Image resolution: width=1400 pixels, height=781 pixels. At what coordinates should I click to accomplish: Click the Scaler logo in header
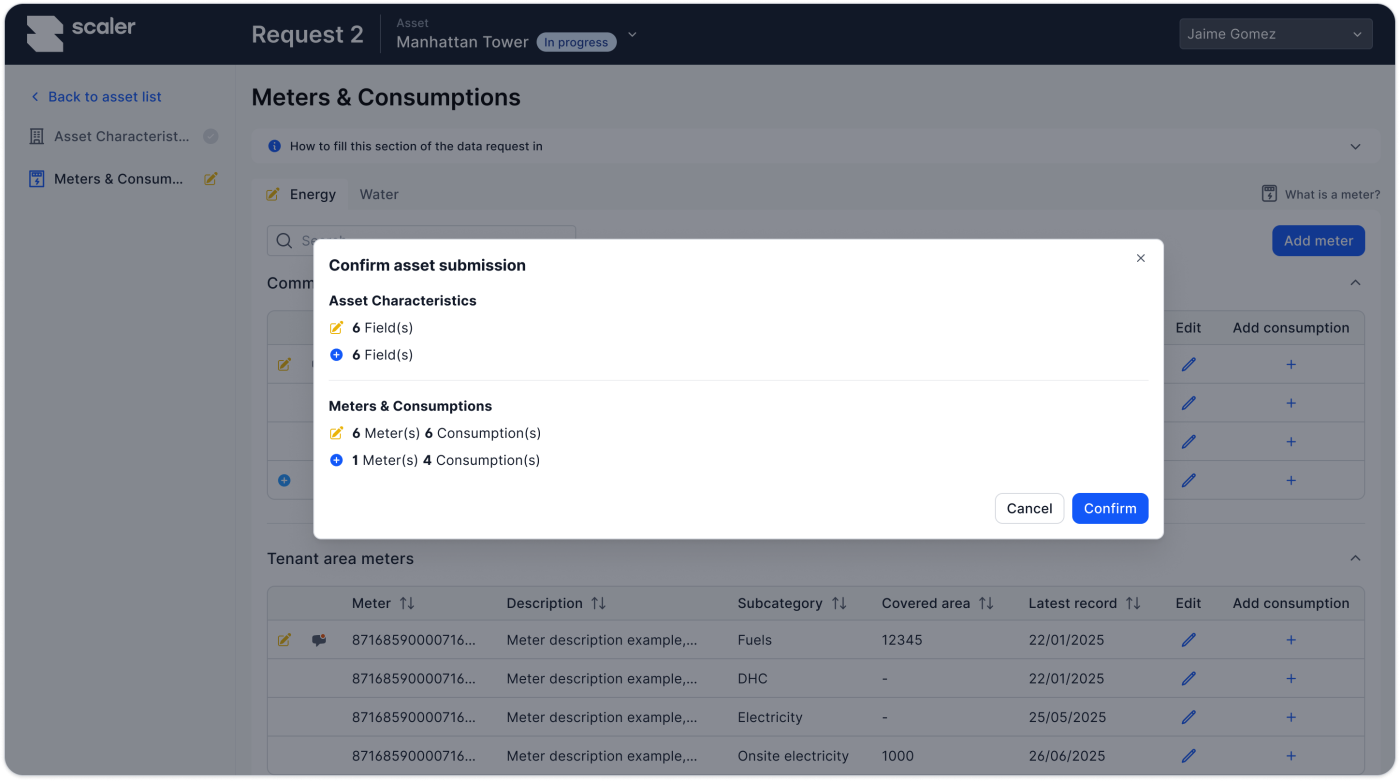81,33
